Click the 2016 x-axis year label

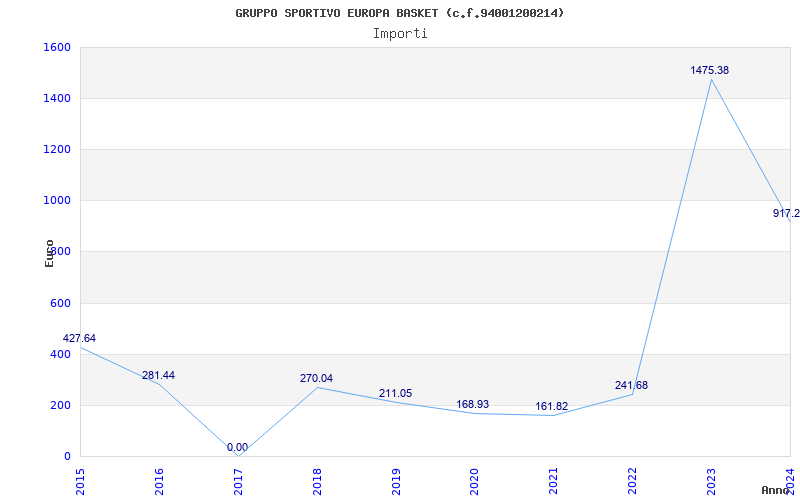click(x=159, y=480)
